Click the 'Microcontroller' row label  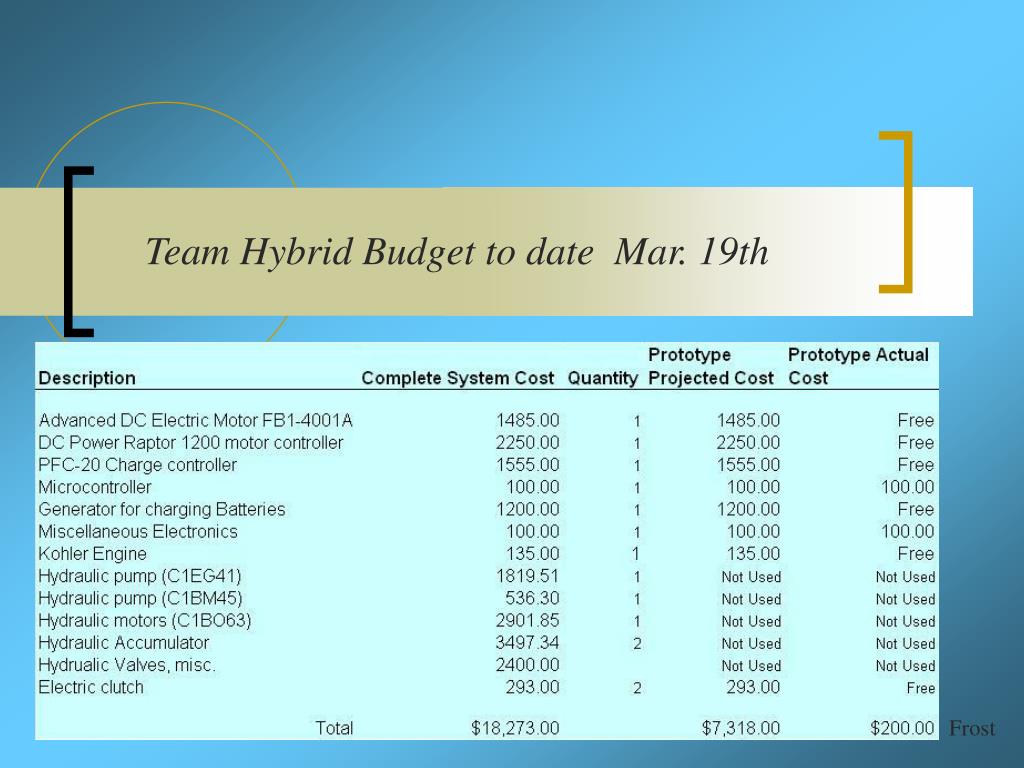(95, 487)
